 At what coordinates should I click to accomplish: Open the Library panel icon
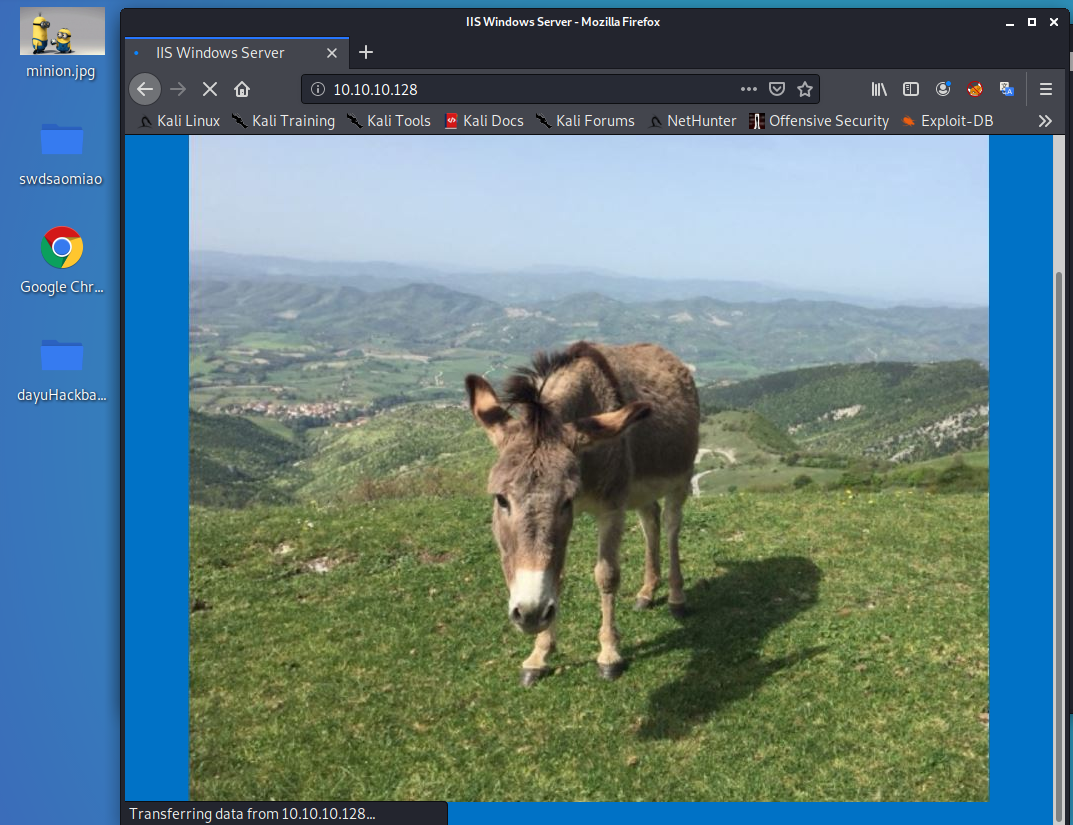[879, 89]
